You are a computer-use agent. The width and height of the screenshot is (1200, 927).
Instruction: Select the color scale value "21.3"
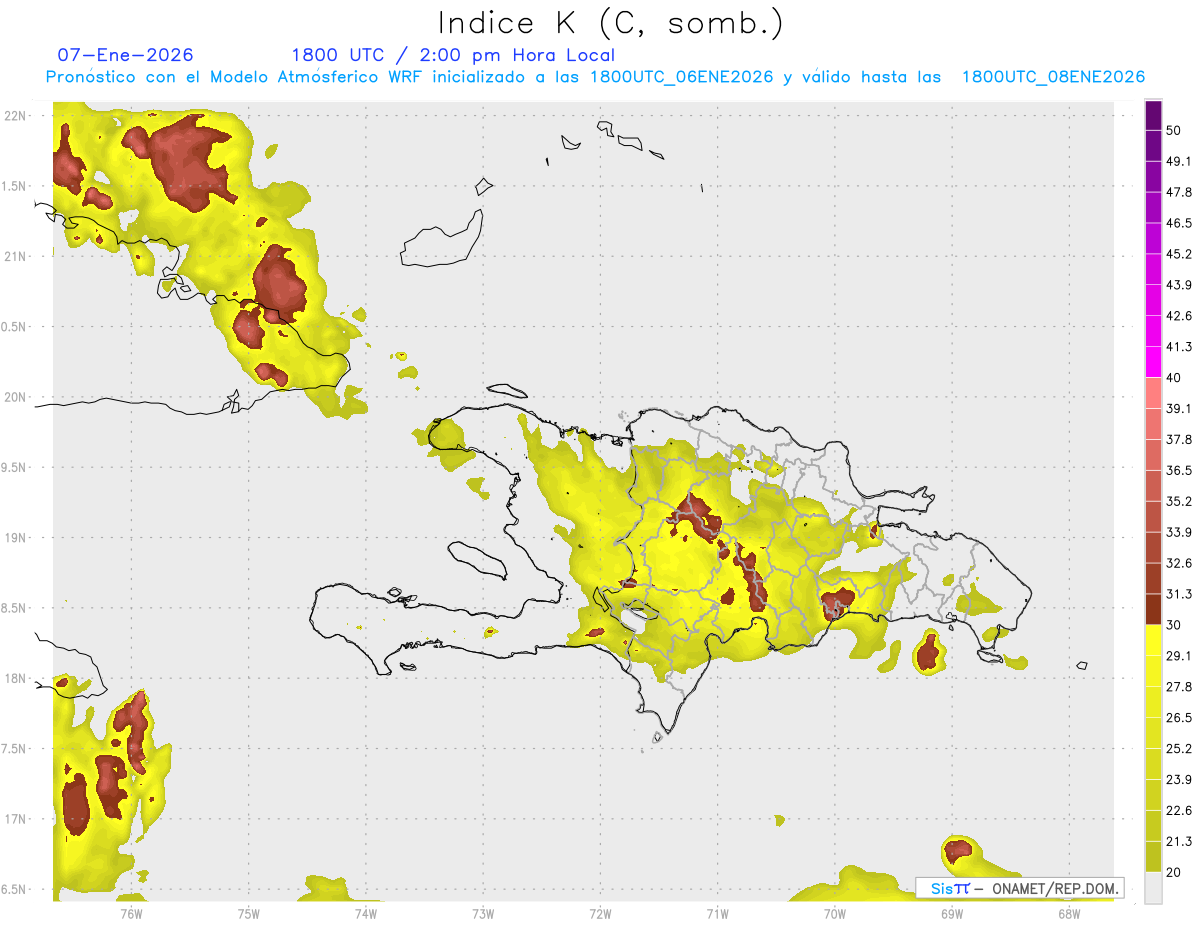[x=1180, y=842]
